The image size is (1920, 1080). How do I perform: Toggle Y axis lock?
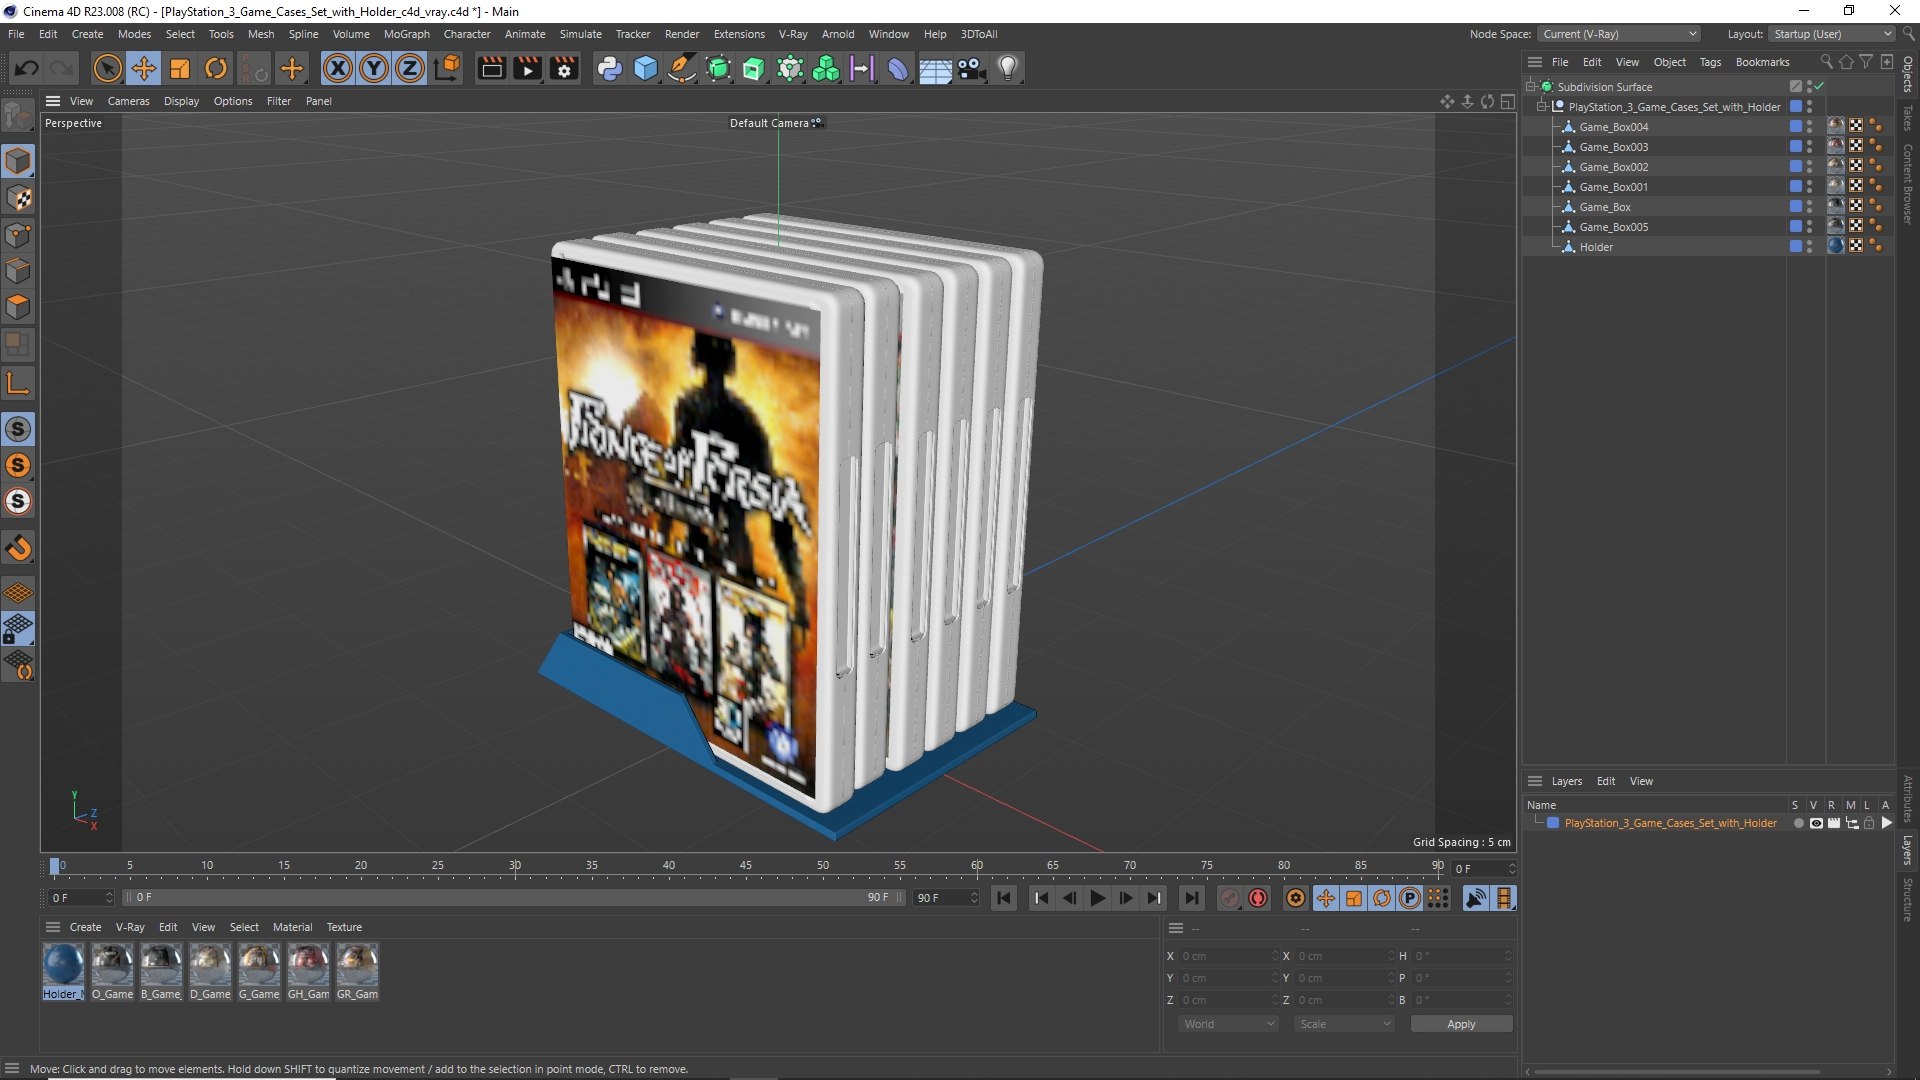click(374, 68)
